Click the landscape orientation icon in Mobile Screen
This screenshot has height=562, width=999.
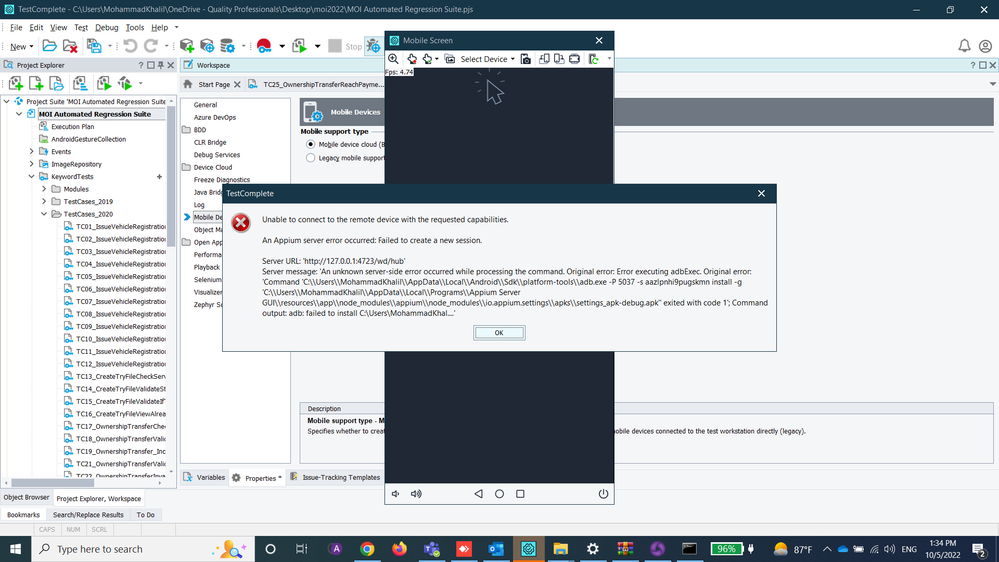(575, 59)
